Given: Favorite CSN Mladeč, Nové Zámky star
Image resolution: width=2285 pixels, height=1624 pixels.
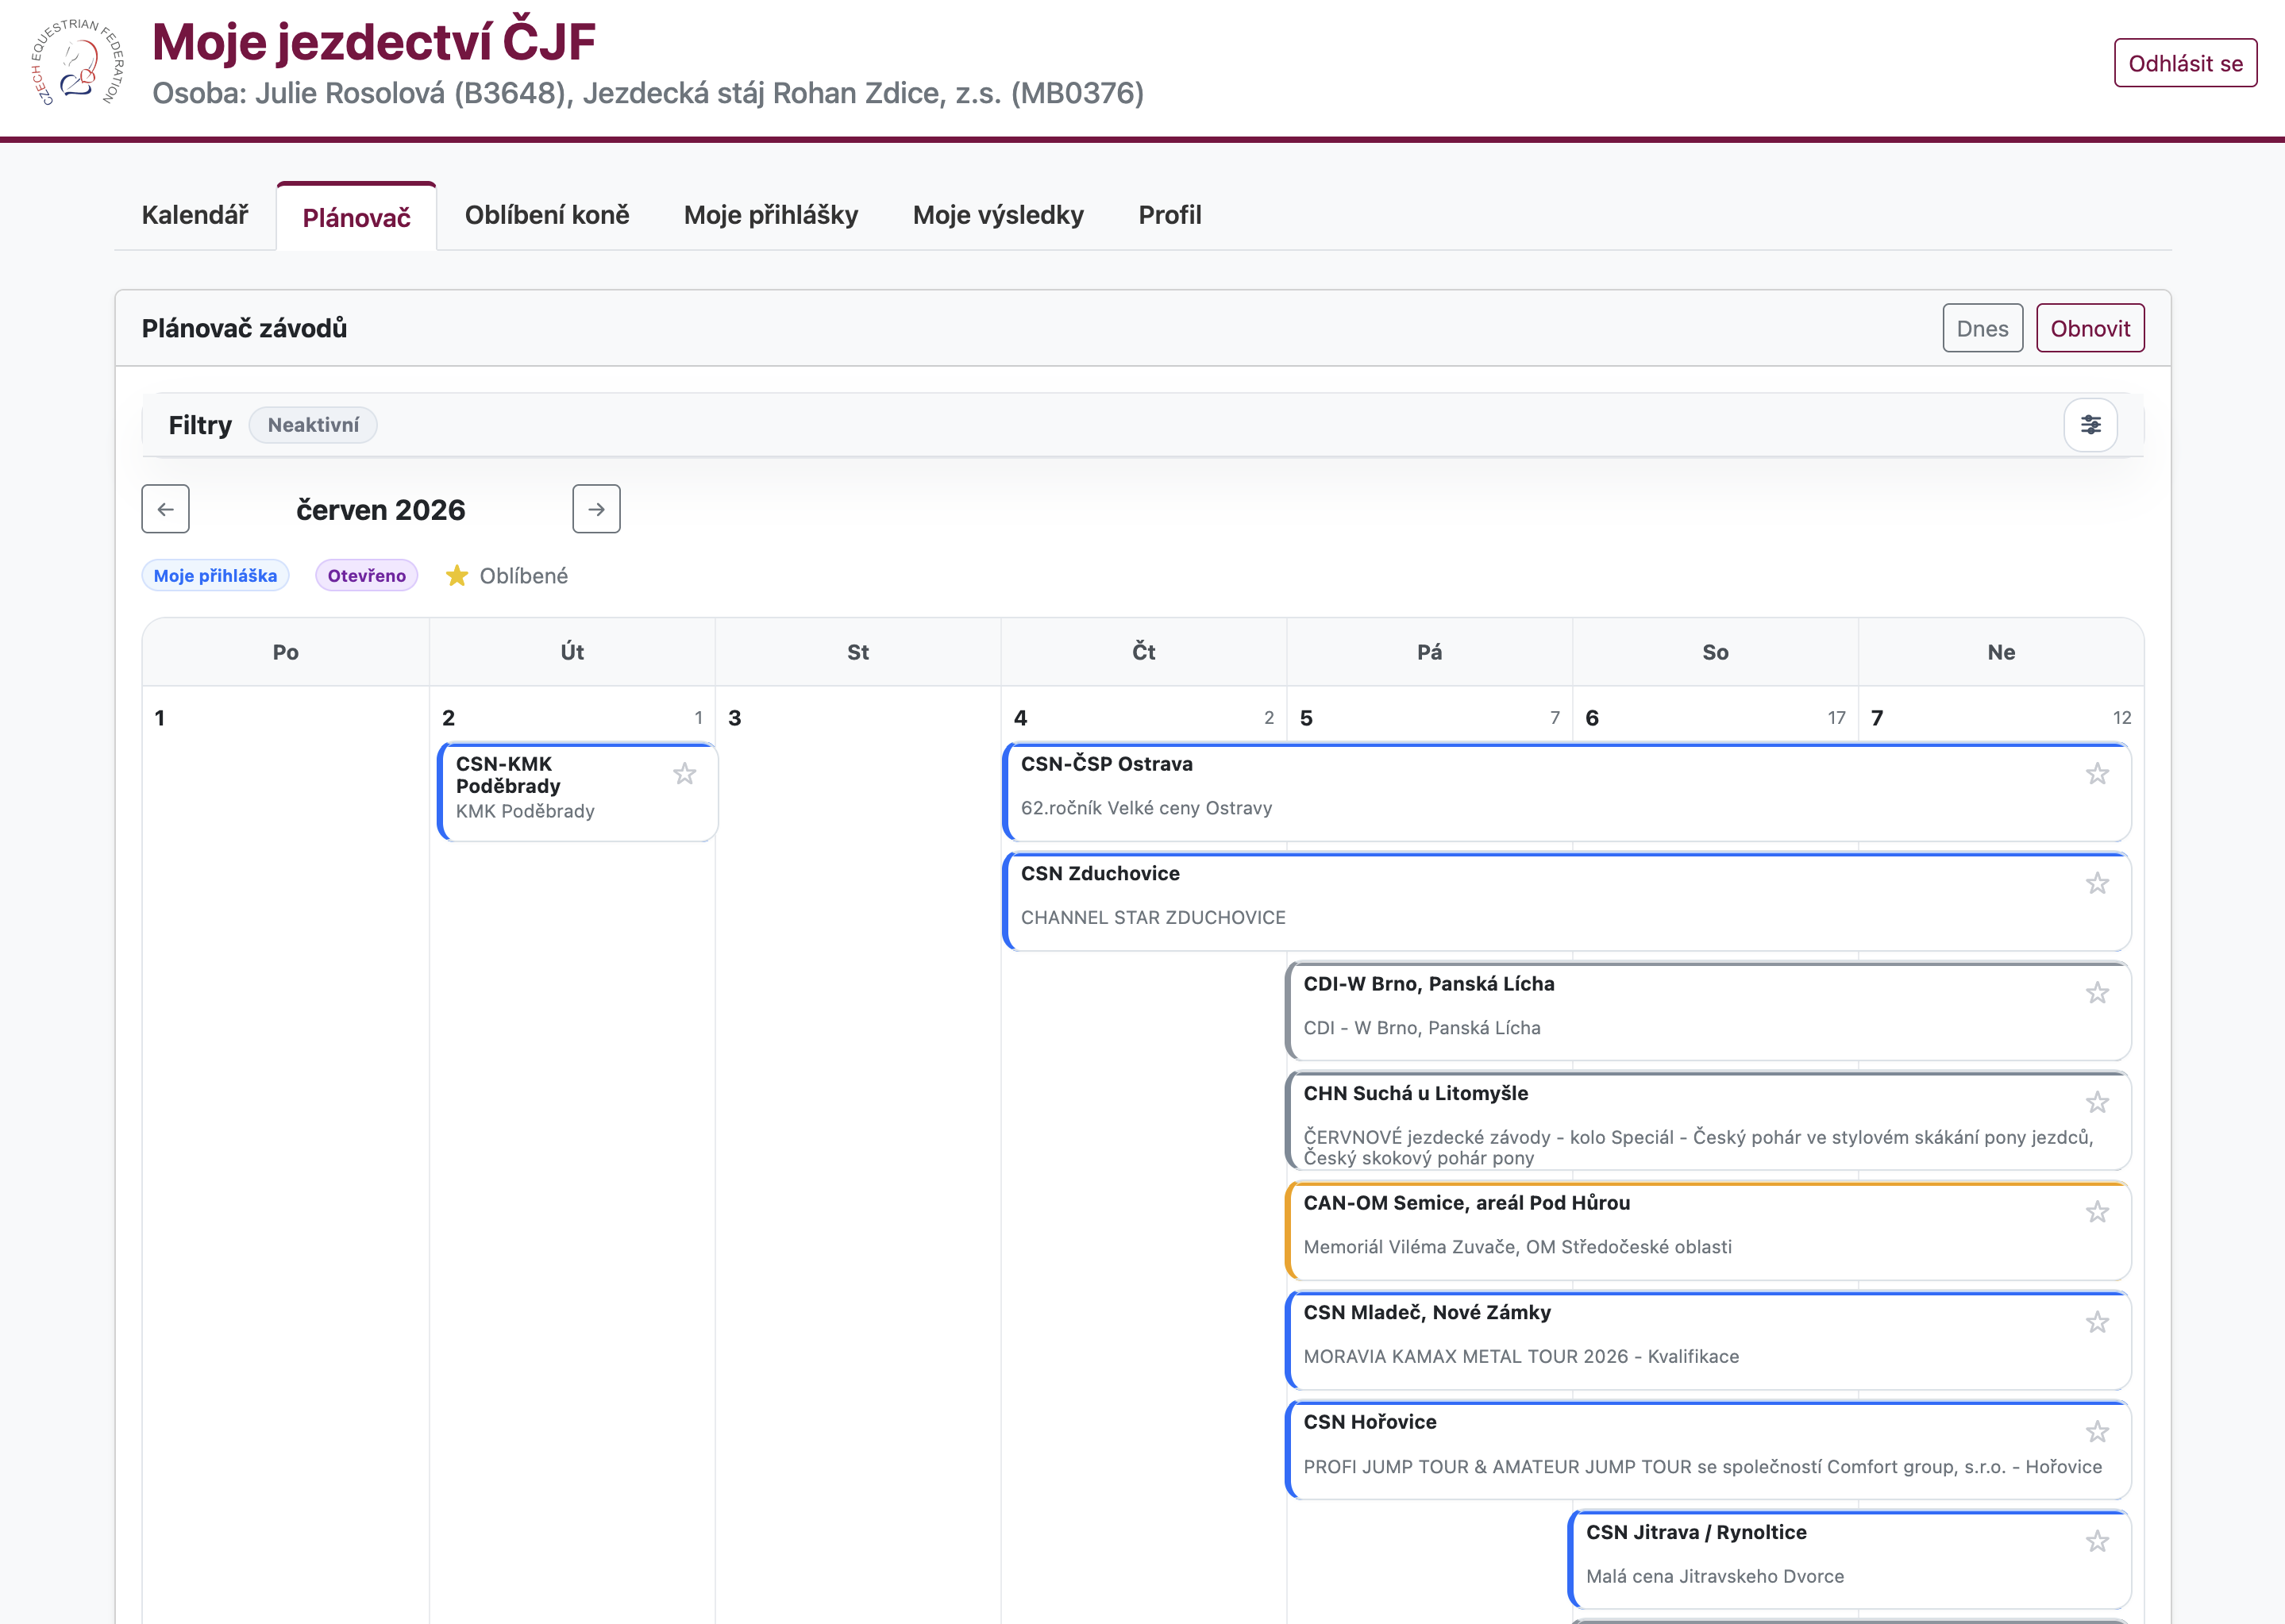Looking at the screenshot, I should pyautogui.click(x=2097, y=1323).
